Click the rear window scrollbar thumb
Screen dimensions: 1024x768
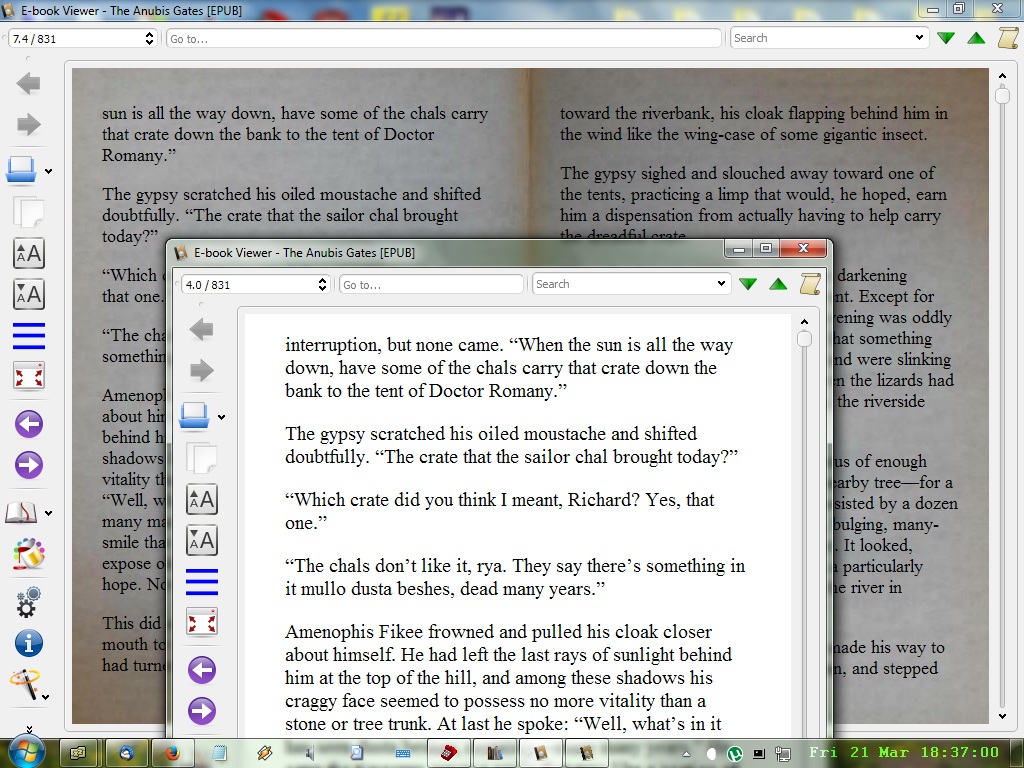coord(1002,95)
